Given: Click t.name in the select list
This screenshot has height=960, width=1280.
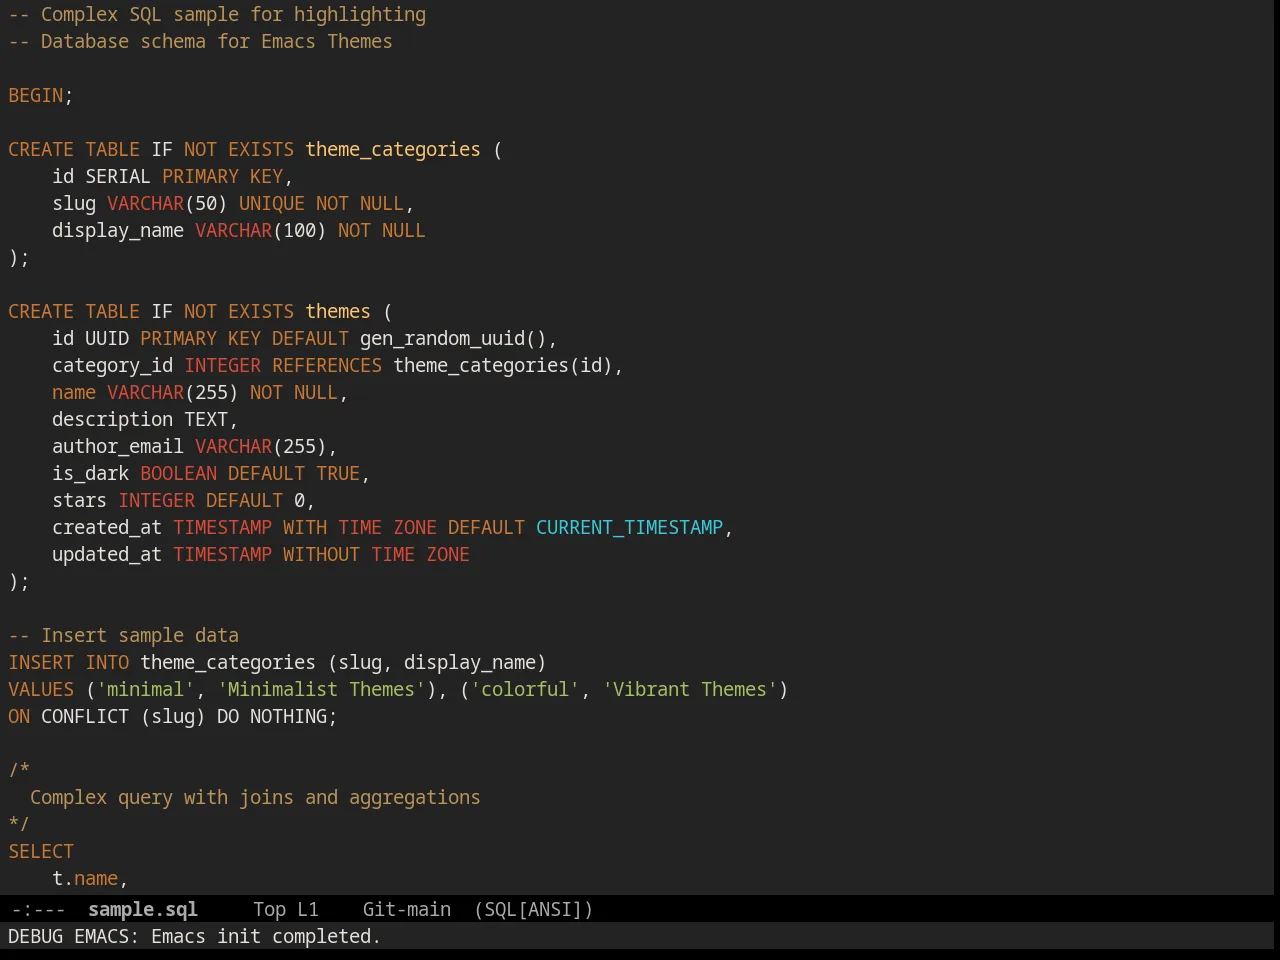Looking at the screenshot, I should pyautogui.click(x=85, y=878).
